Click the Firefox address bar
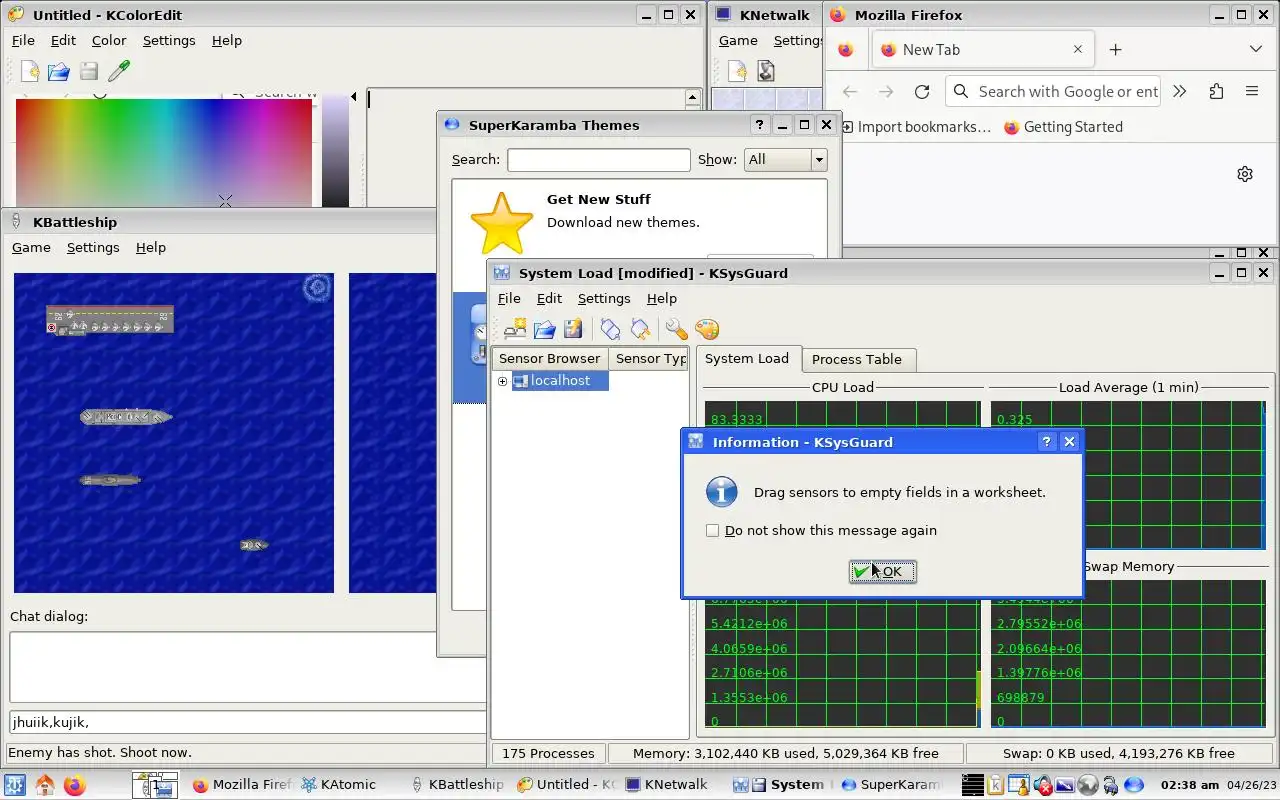Image resolution: width=1280 pixels, height=800 pixels. coord(1051,91)
